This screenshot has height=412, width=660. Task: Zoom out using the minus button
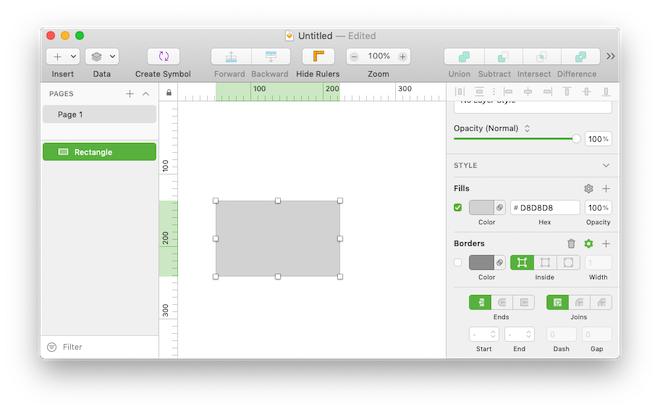pyautogui.click(x=355, y=57)
